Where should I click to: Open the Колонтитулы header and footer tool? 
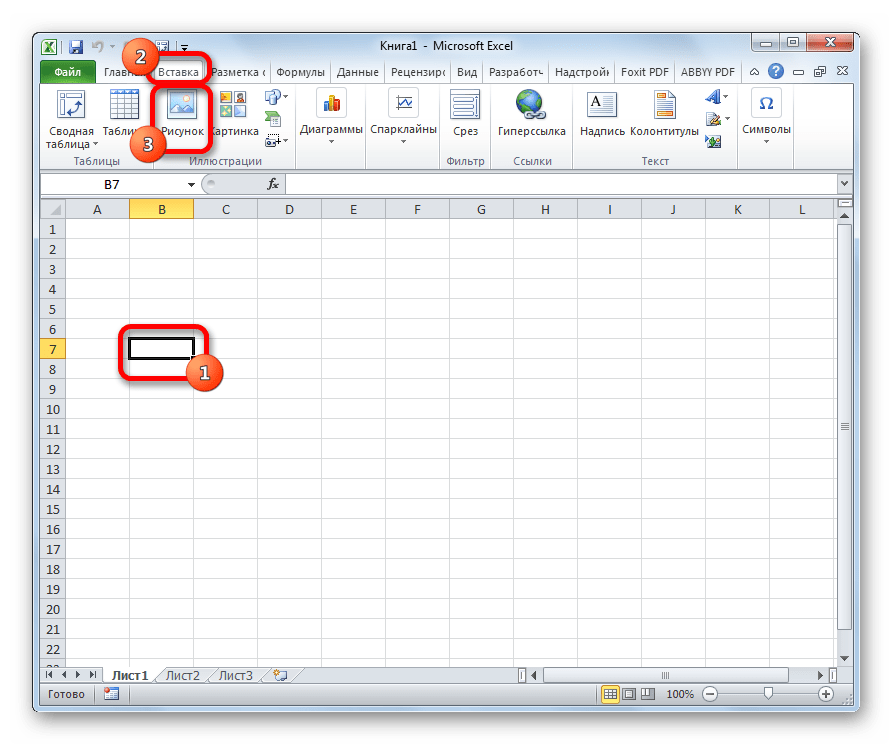[x=664, y=105]
